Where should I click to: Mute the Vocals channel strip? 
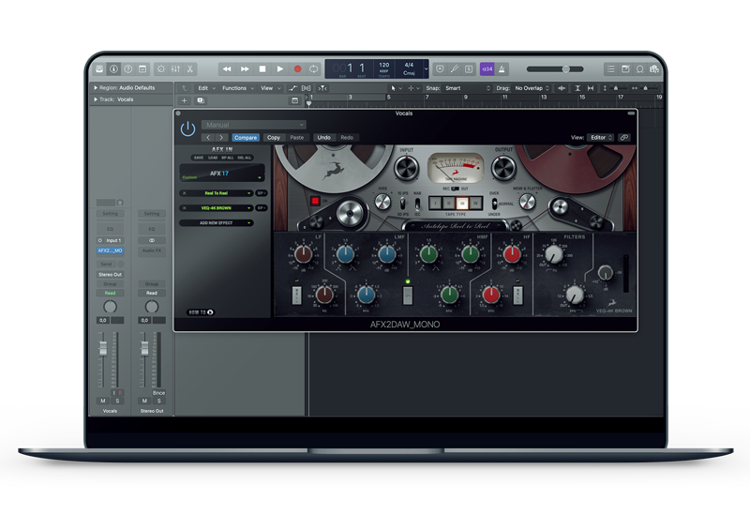tap(102, 400)
